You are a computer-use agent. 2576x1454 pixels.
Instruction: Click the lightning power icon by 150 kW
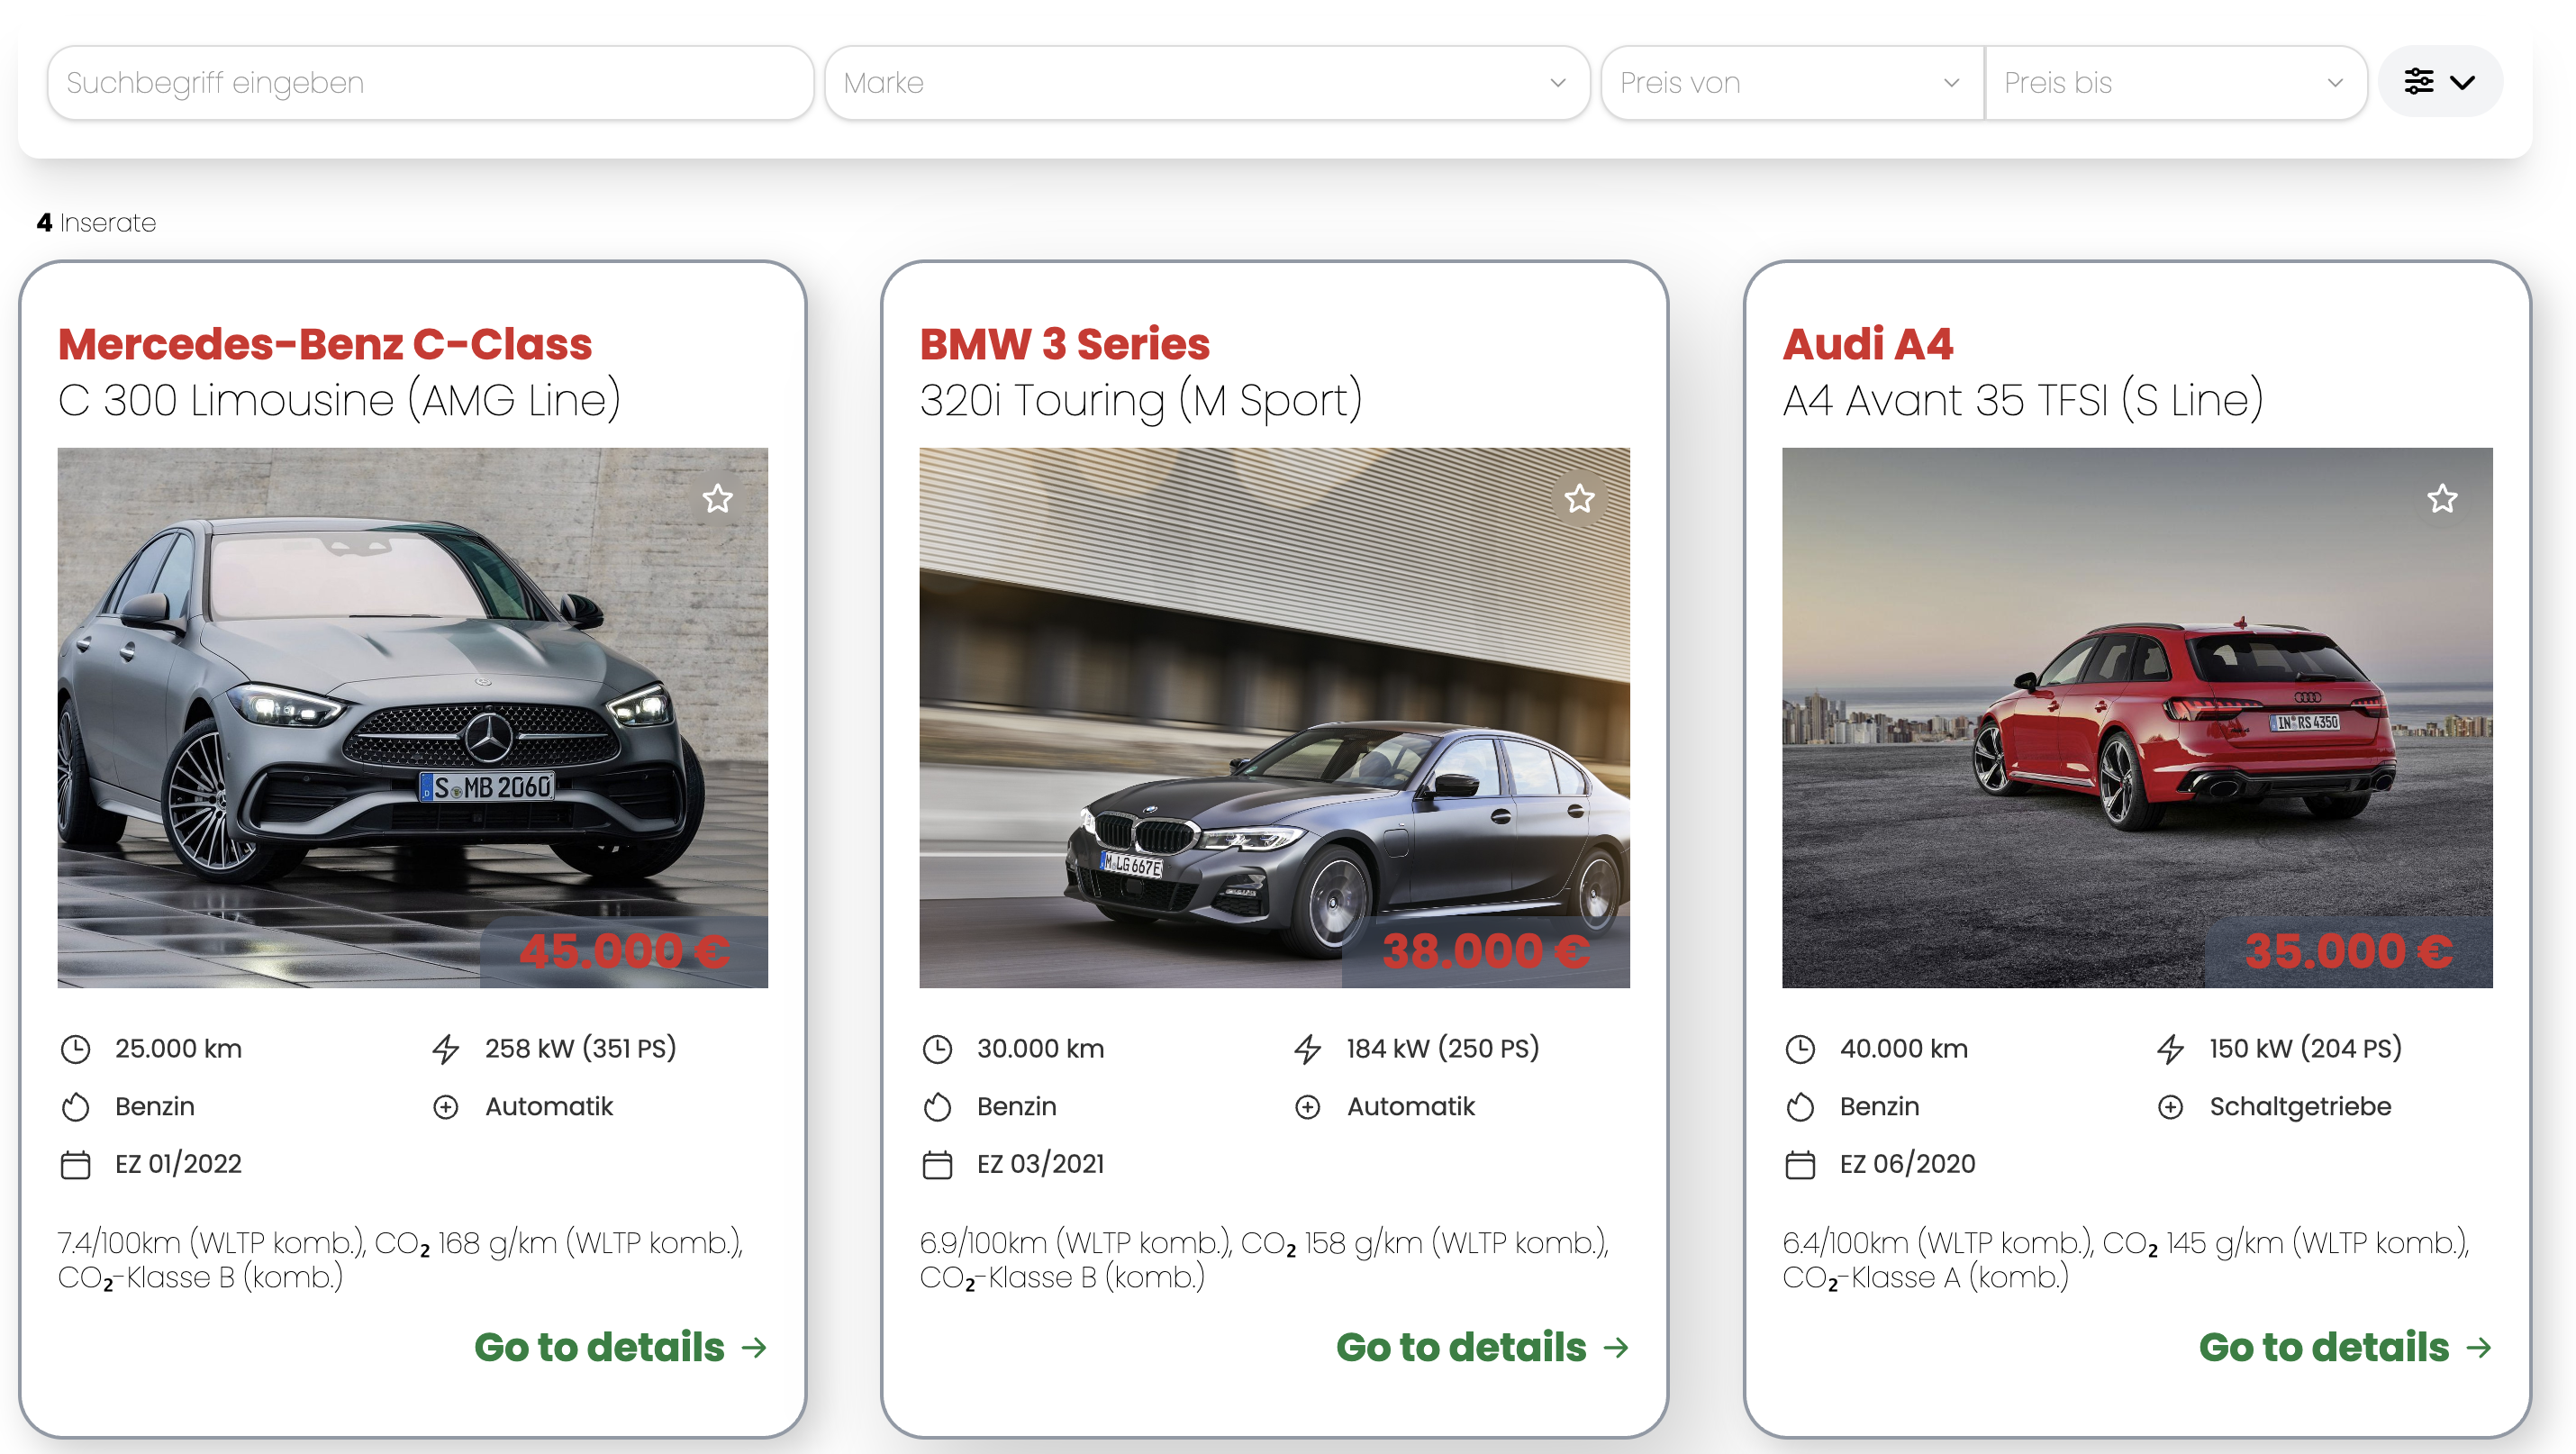[2169, 1049]
